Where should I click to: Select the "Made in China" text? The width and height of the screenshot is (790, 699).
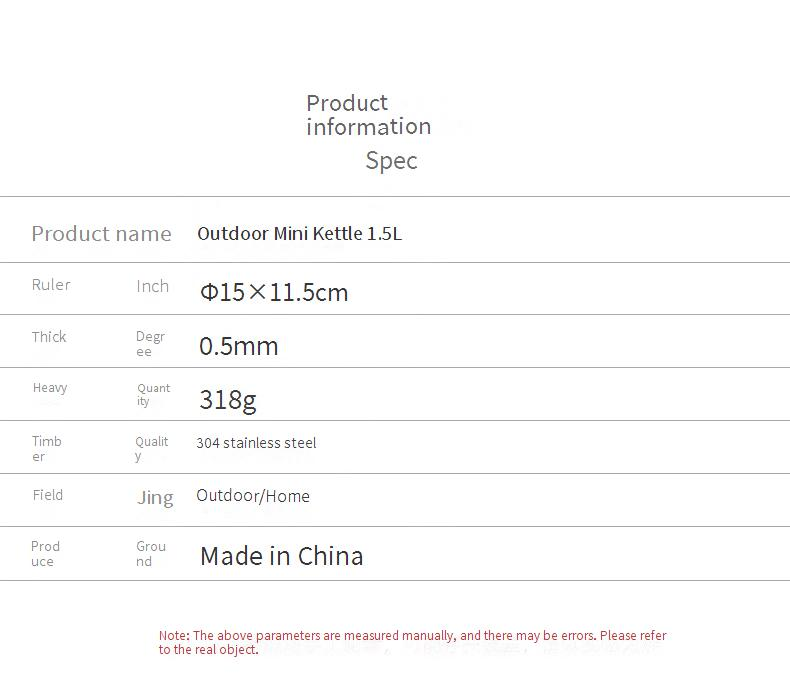pyautogui.click(x=282, y=556)
